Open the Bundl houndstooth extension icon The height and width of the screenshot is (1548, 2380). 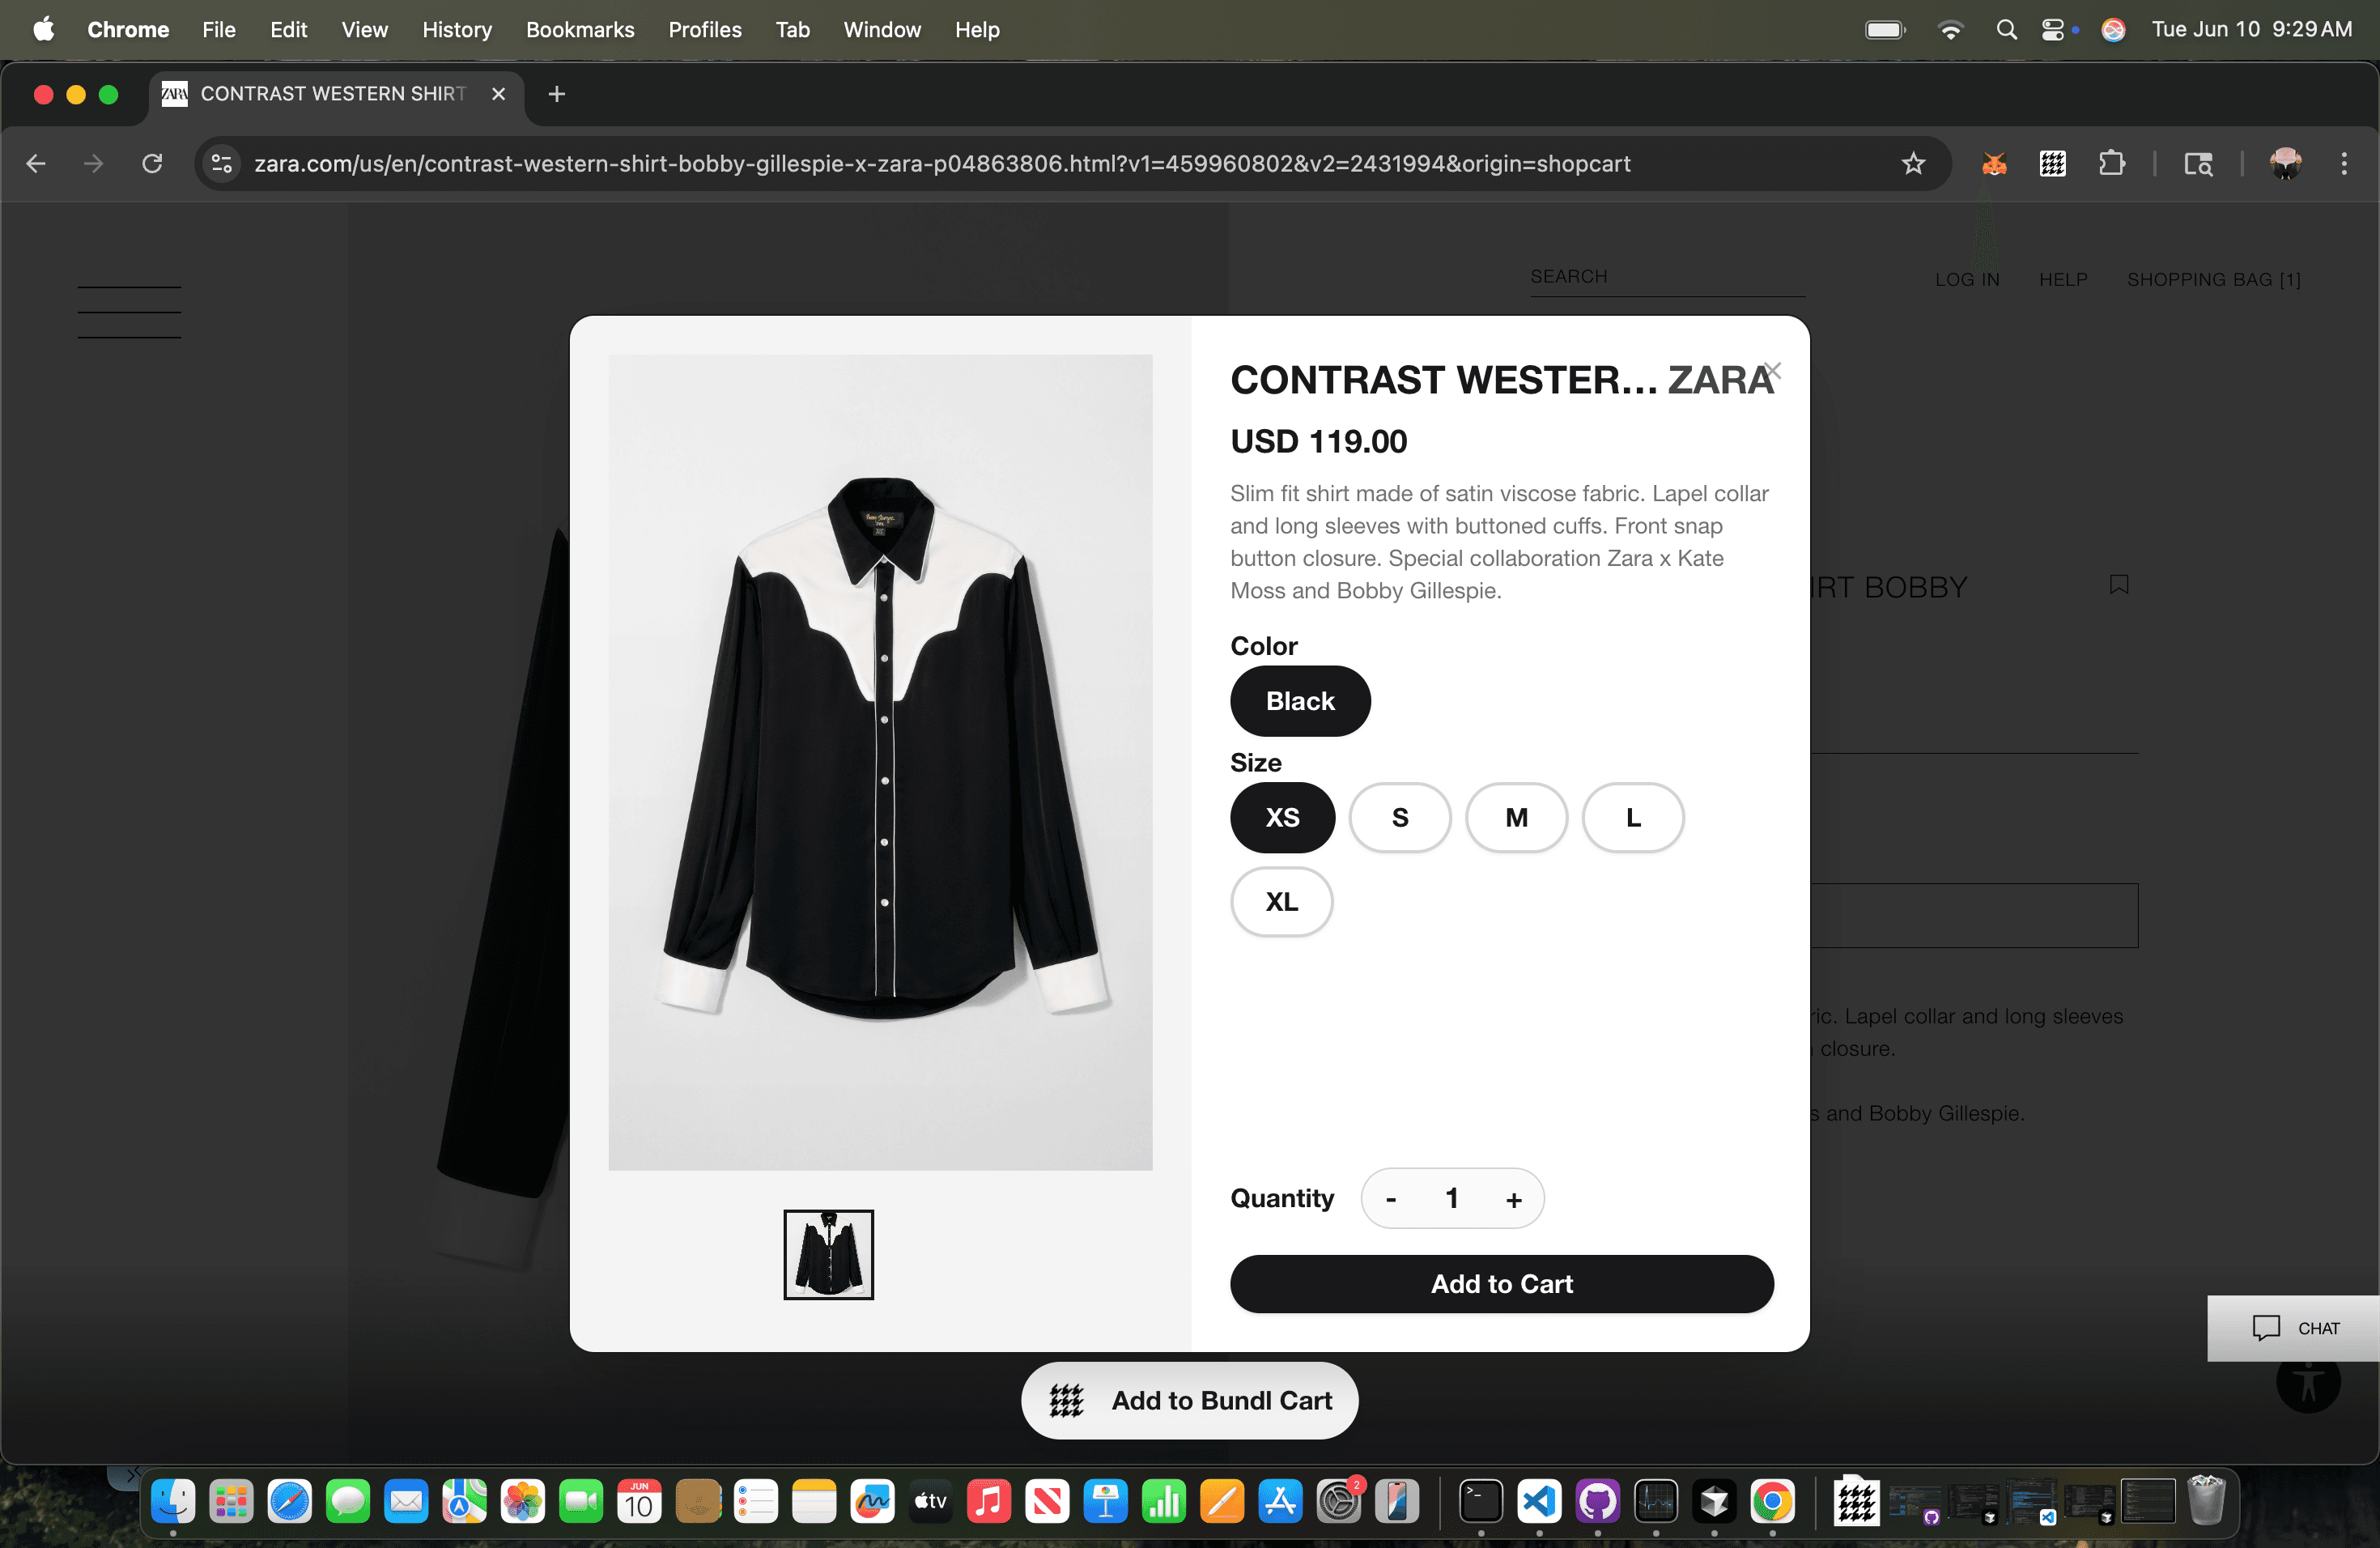[2052, 164]
